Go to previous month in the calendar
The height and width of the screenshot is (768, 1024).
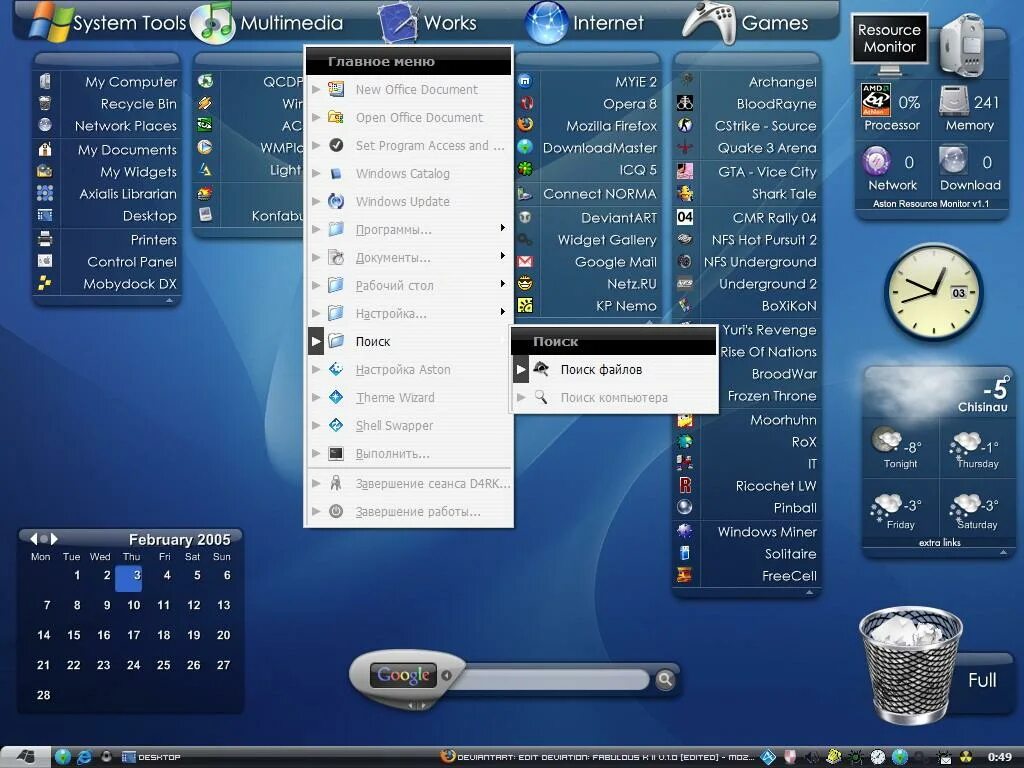point(33,539)
